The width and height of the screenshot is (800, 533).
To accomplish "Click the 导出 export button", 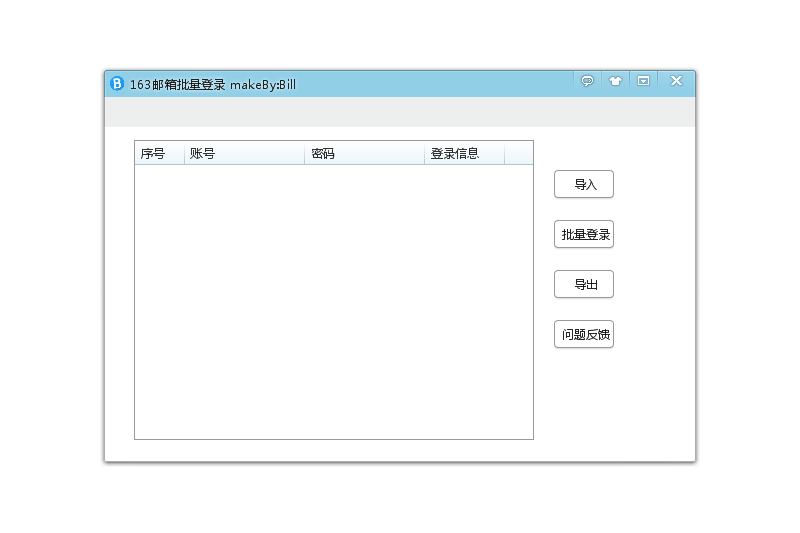I will [x=584, y=284].
